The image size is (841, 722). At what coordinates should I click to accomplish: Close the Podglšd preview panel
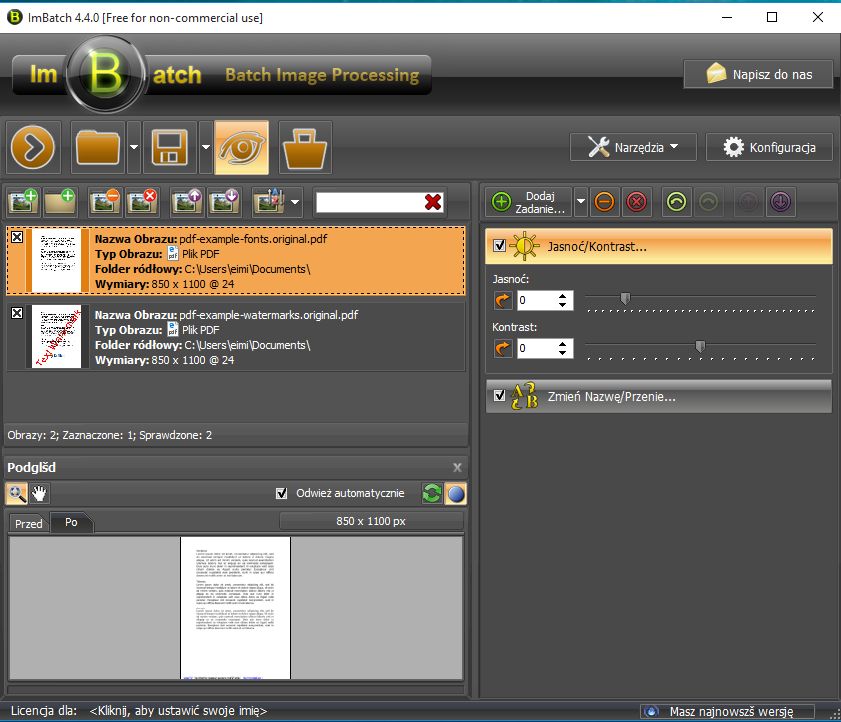click(457, 467)
